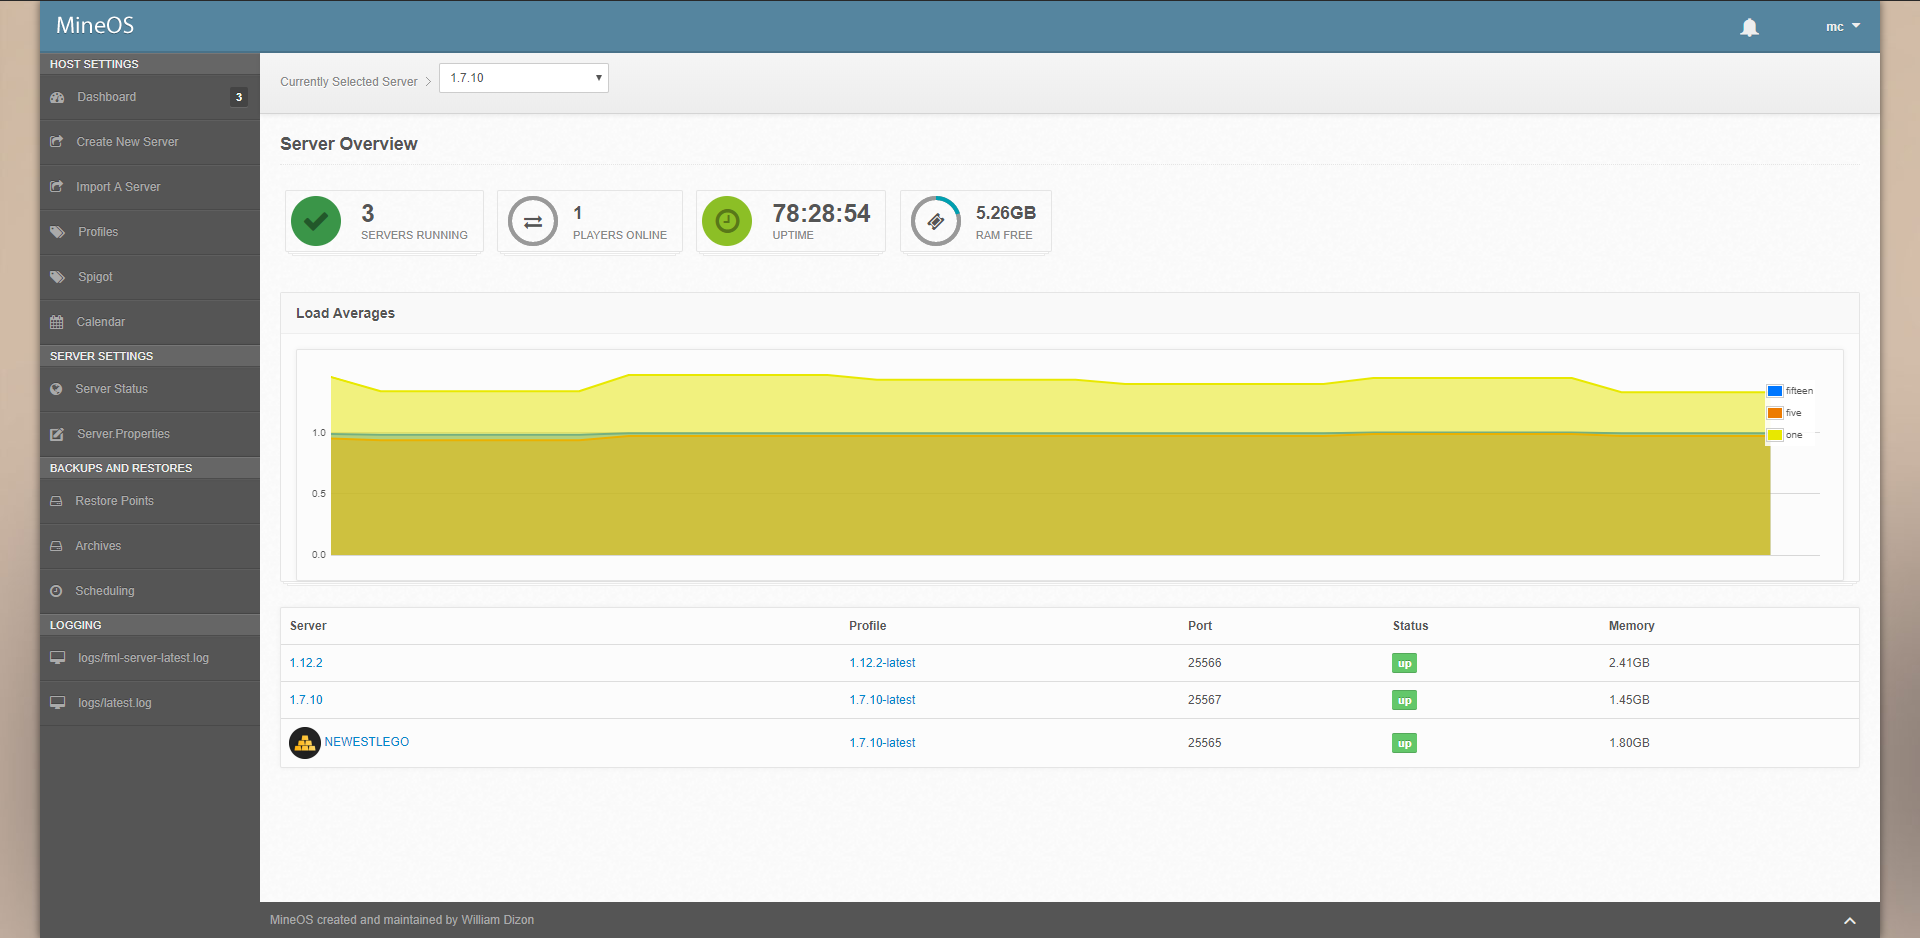Open the currently selected server dropdown
This screenshot has height=938, width=1920.
tap(524, 78)
